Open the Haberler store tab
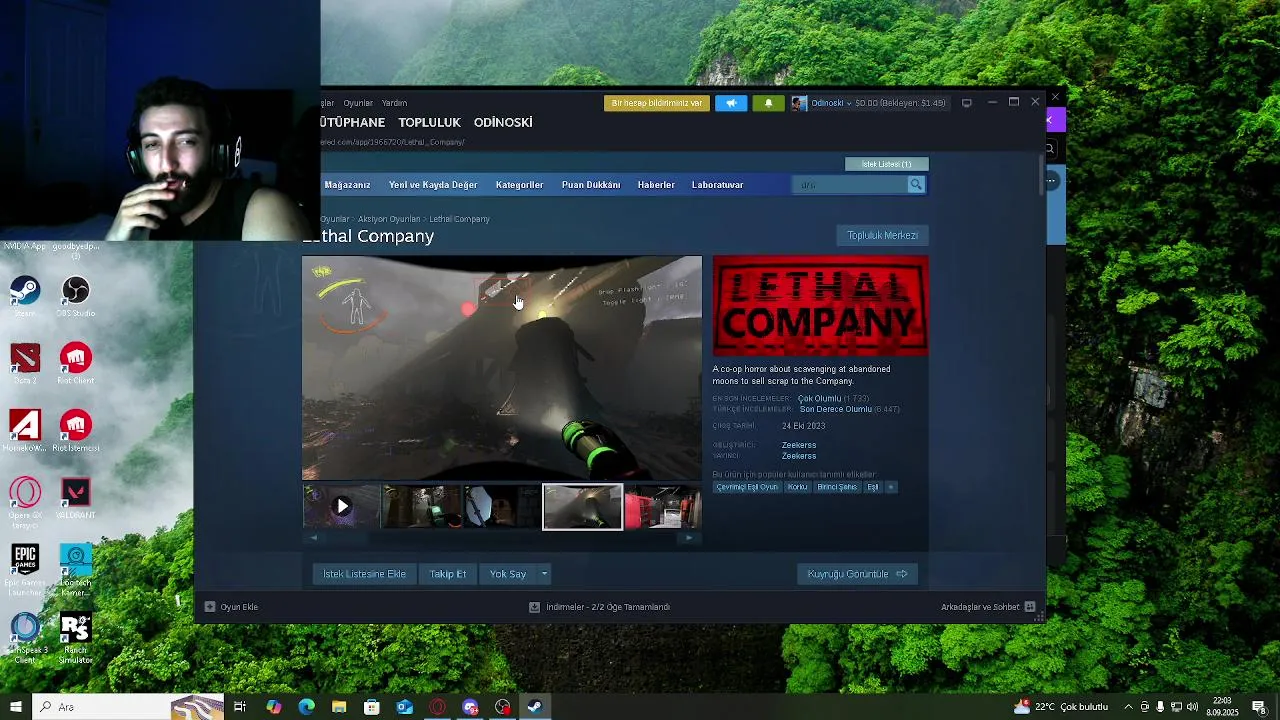The image size is (1280, 720). [656, 185]
